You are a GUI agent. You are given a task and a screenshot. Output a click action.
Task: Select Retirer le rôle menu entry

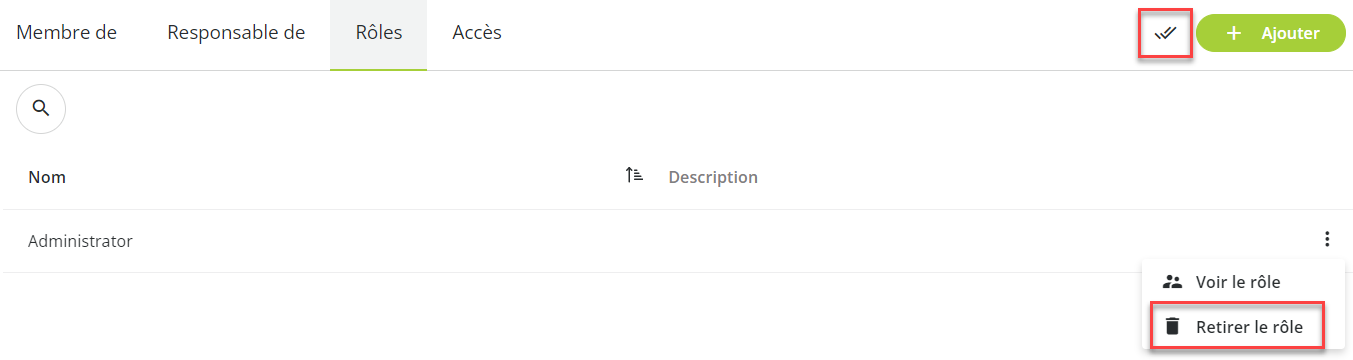pyautogui.click(x=1240, y=326)
